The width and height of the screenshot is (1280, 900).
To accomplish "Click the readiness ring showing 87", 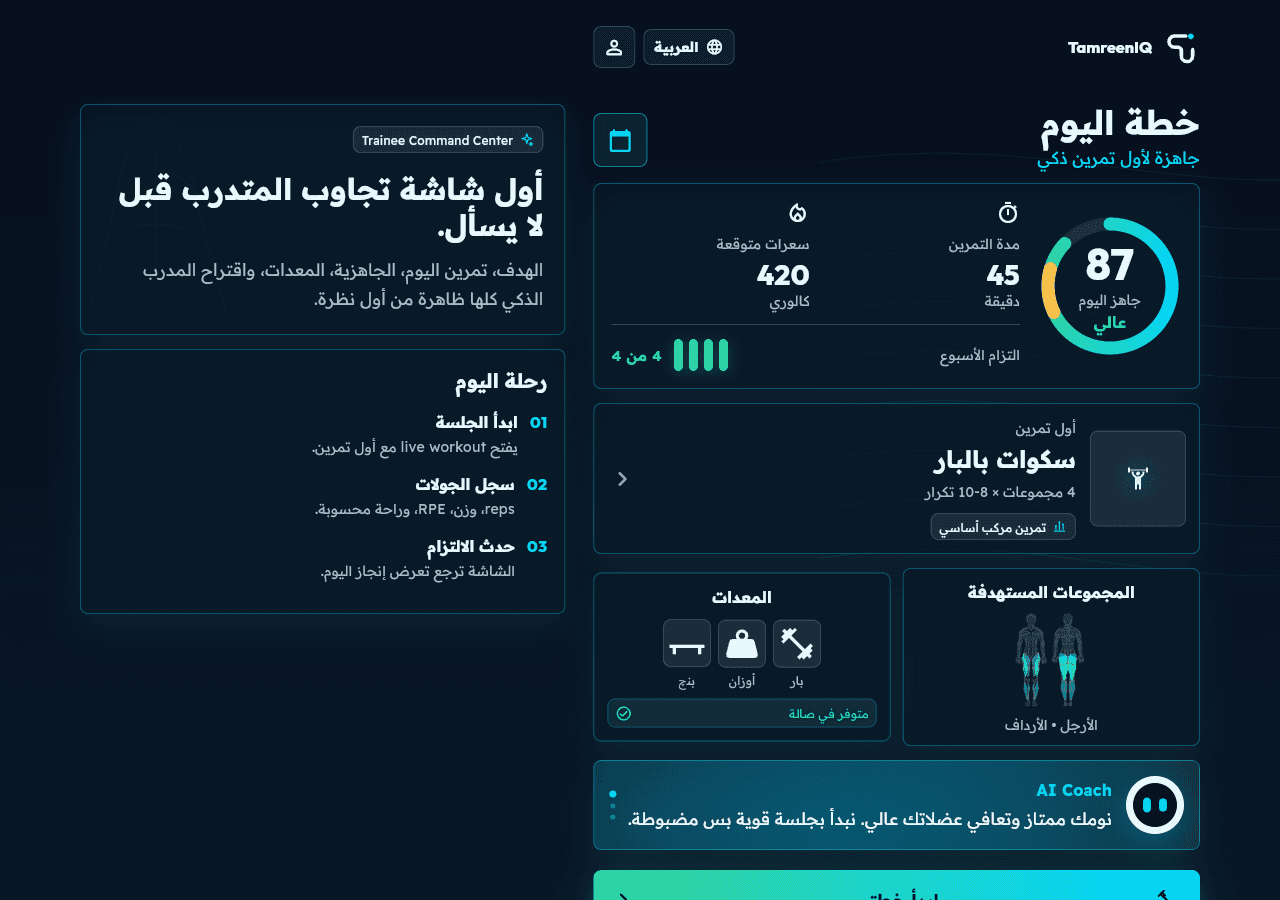I will click(x=1110, y=286).
